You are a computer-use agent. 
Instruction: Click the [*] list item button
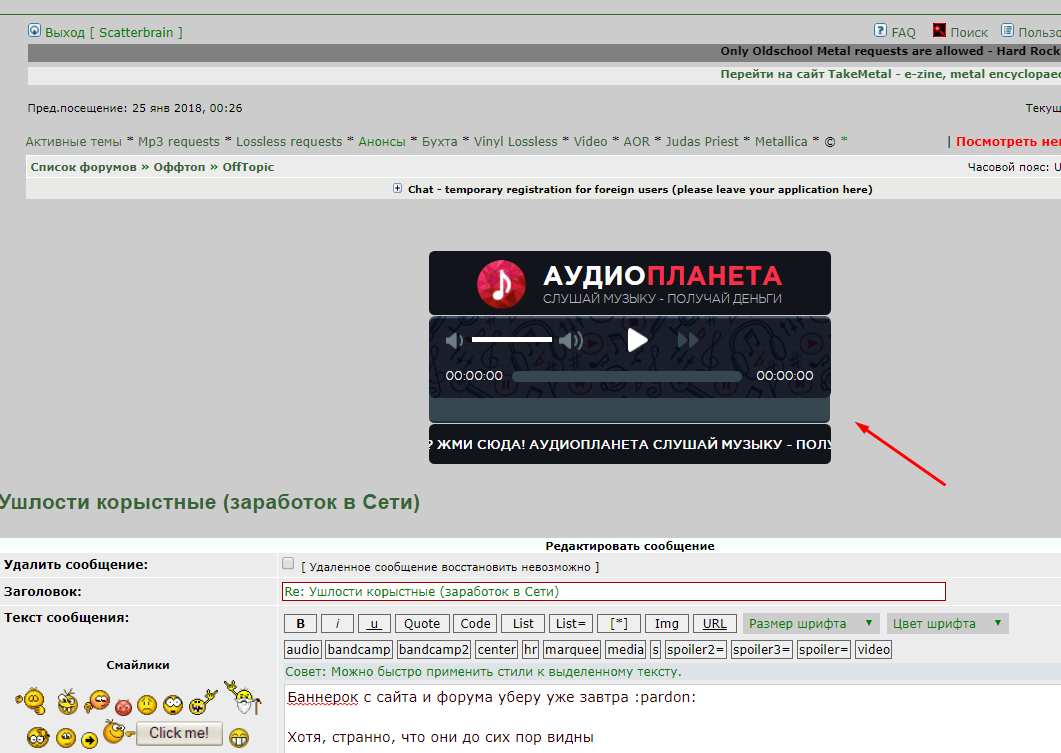[618, 623]
